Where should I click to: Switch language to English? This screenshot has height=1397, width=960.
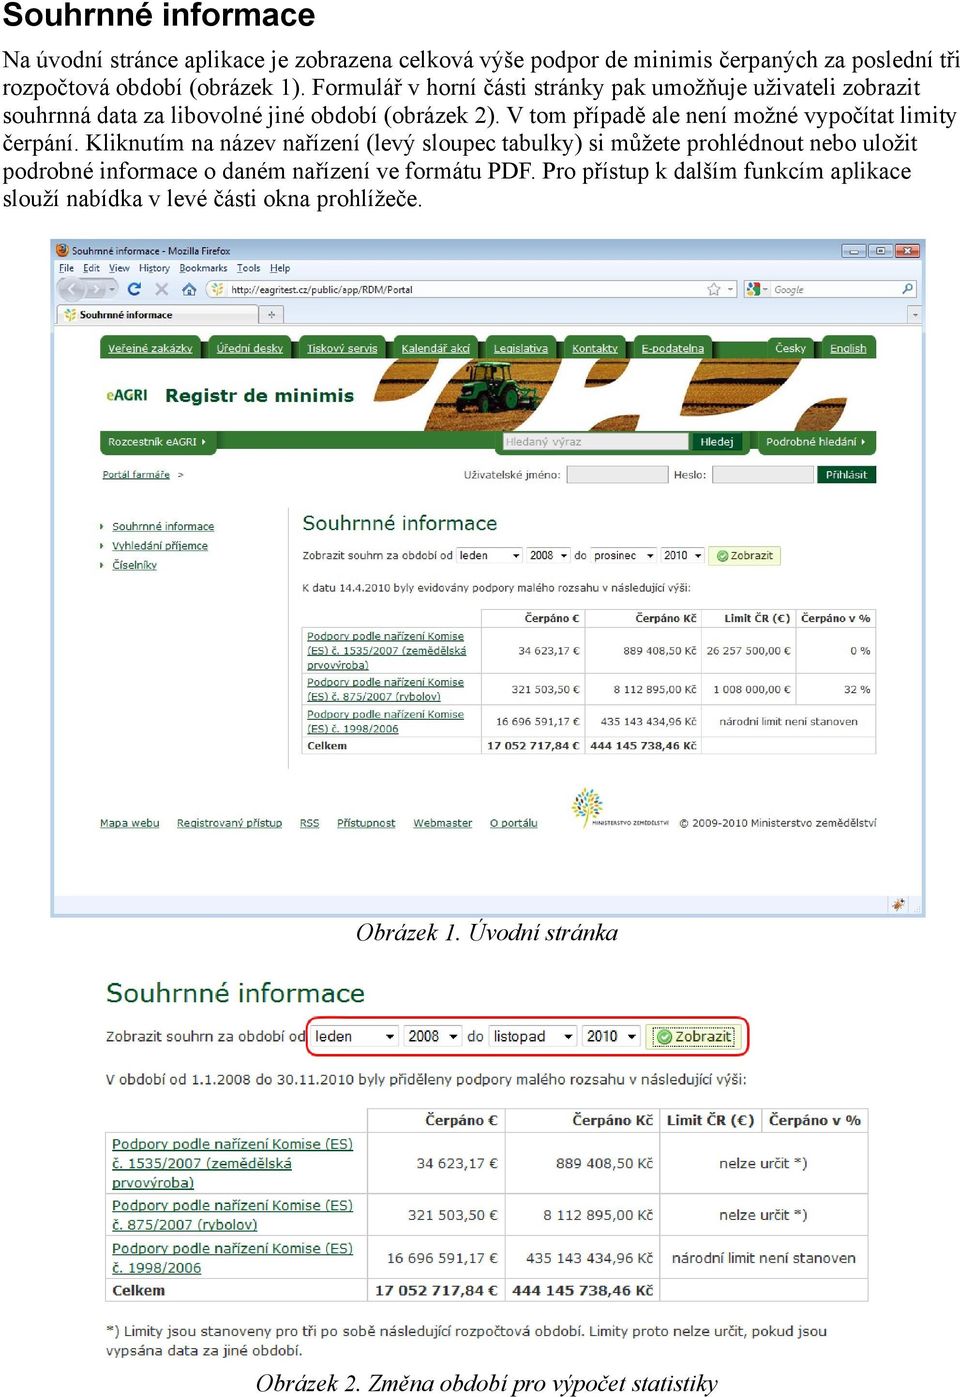(x=848, y=347)
